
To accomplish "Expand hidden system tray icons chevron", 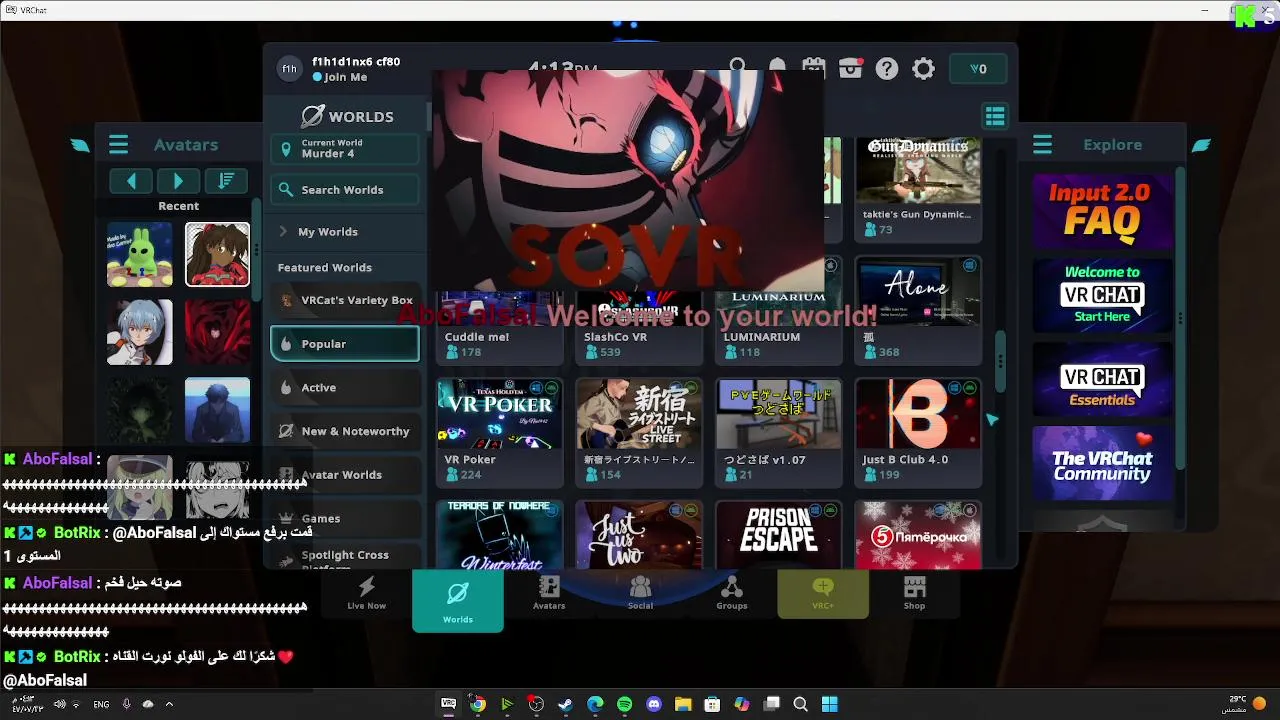I will (169, 704).
